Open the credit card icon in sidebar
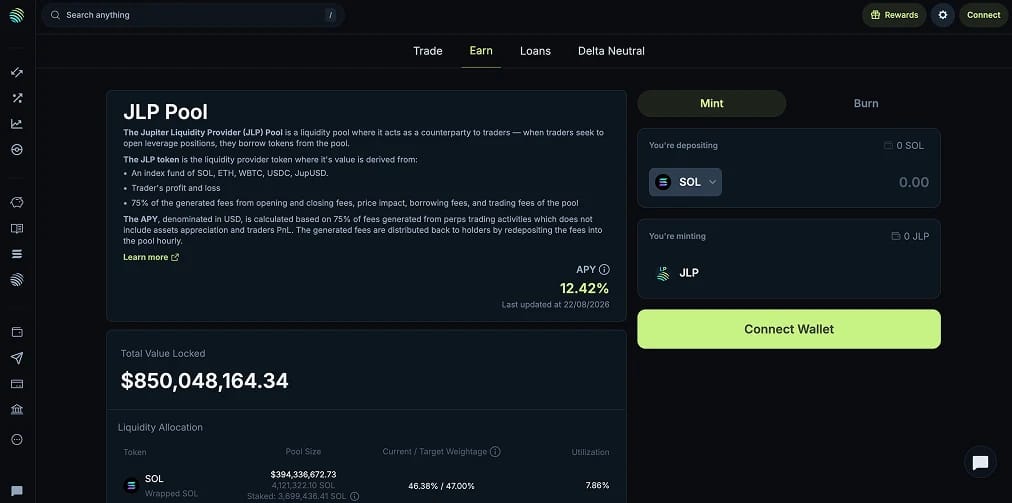 [x=17, y=384]
